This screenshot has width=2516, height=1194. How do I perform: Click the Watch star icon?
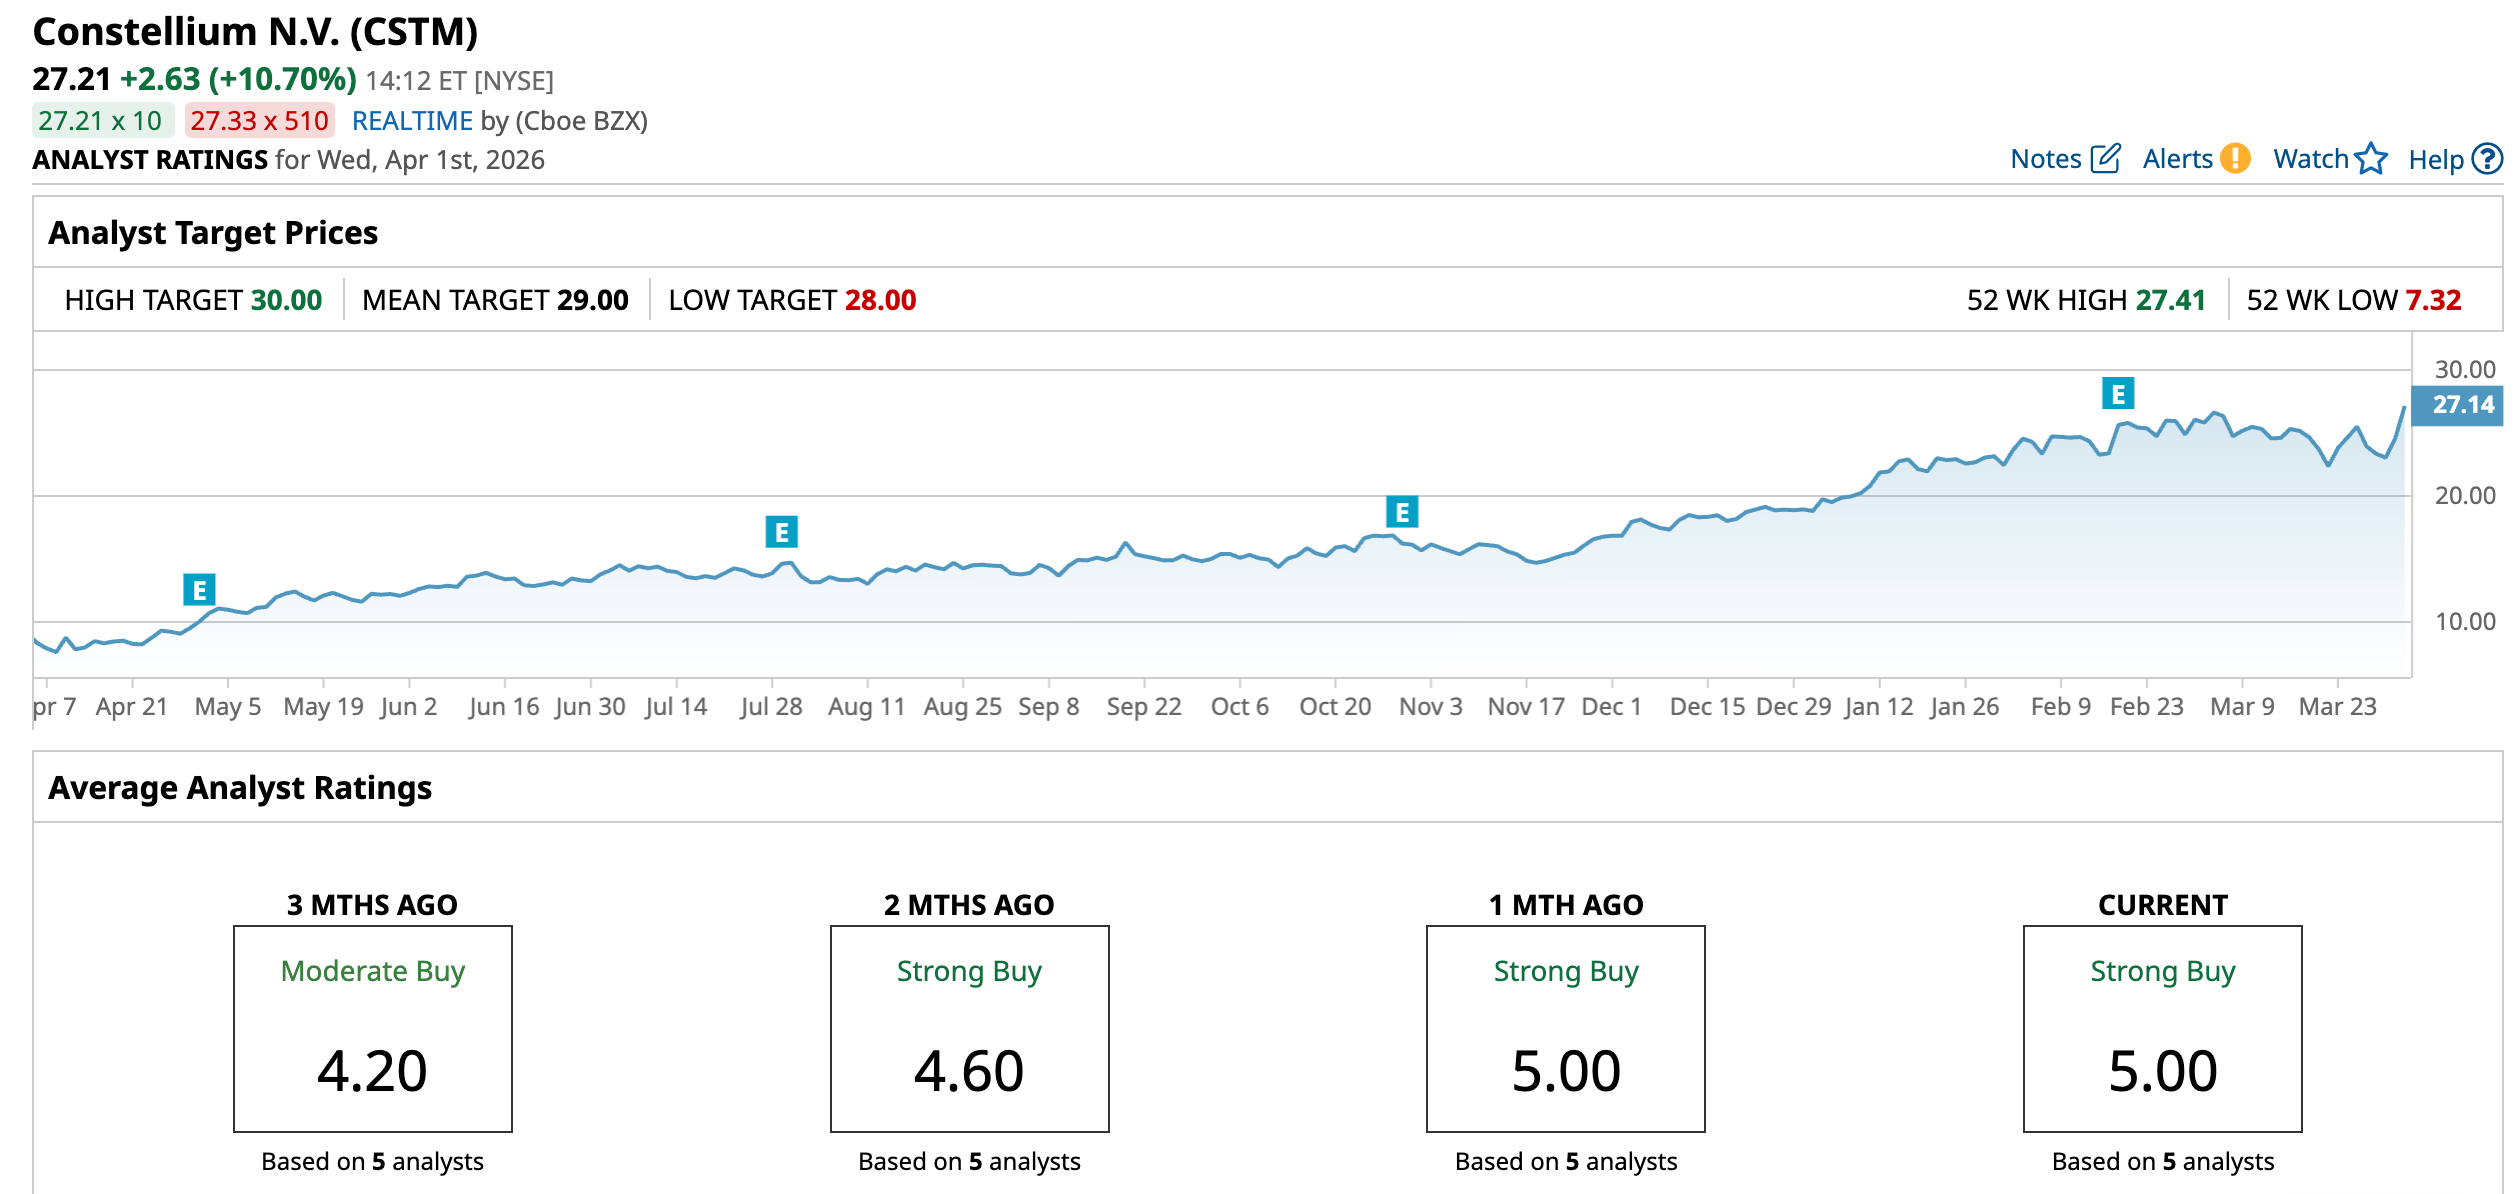(2371, 159)
